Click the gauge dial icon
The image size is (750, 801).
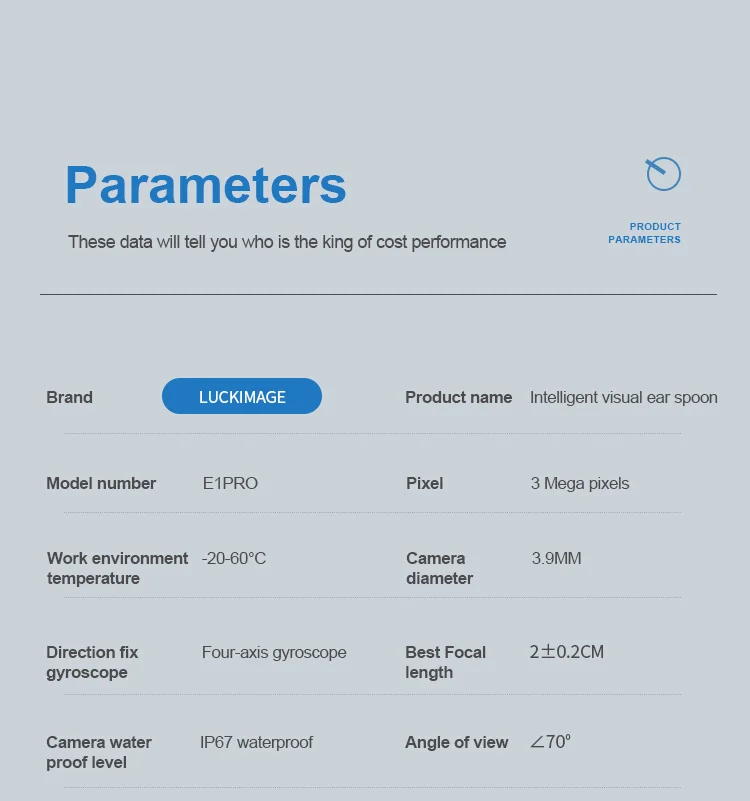[663, 174]
